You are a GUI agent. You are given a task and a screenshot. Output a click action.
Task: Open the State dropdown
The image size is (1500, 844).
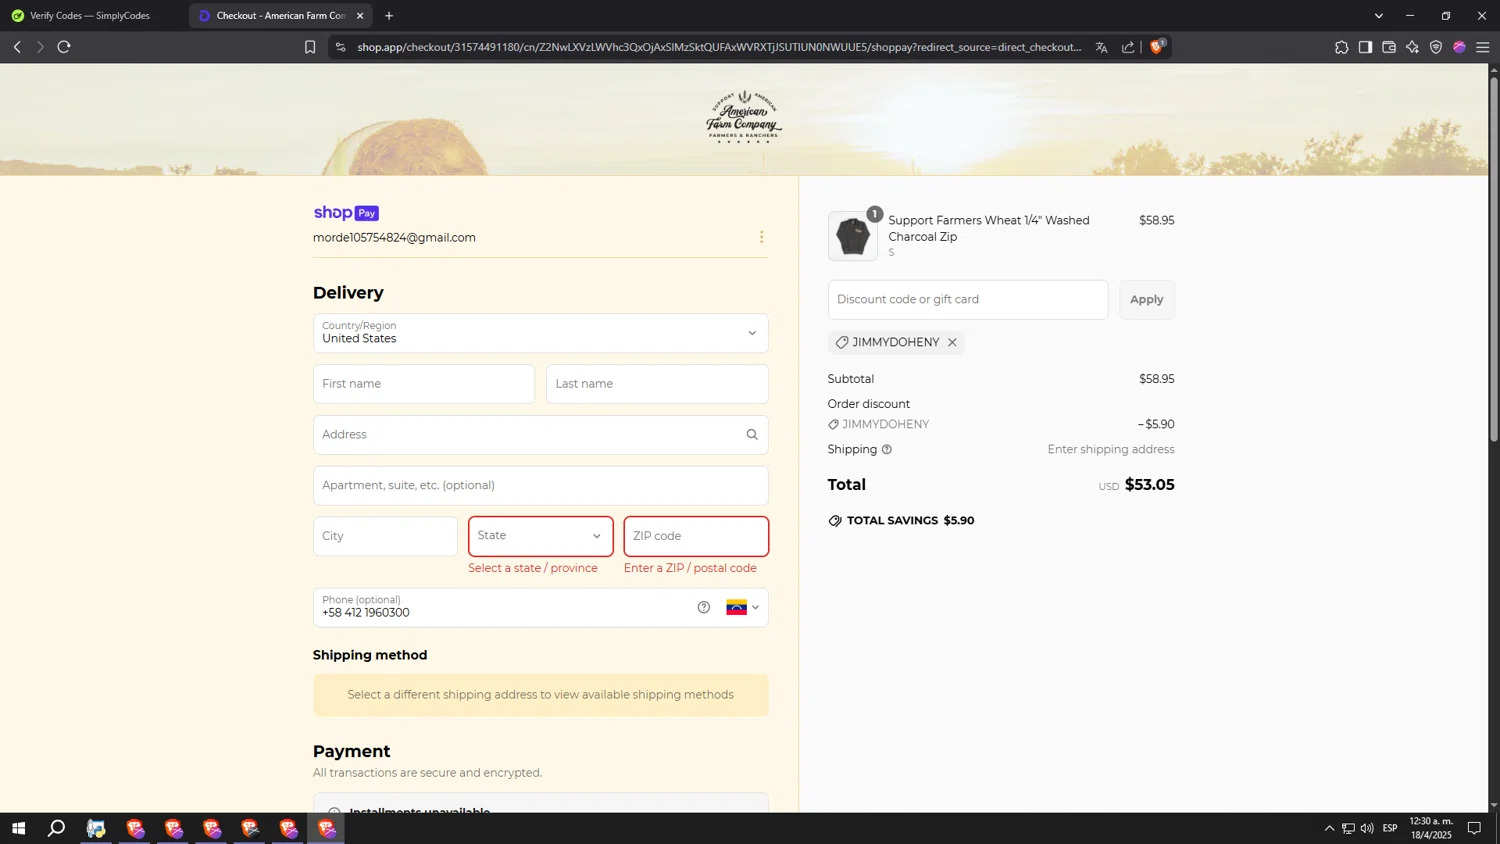[x=540, y=536]
